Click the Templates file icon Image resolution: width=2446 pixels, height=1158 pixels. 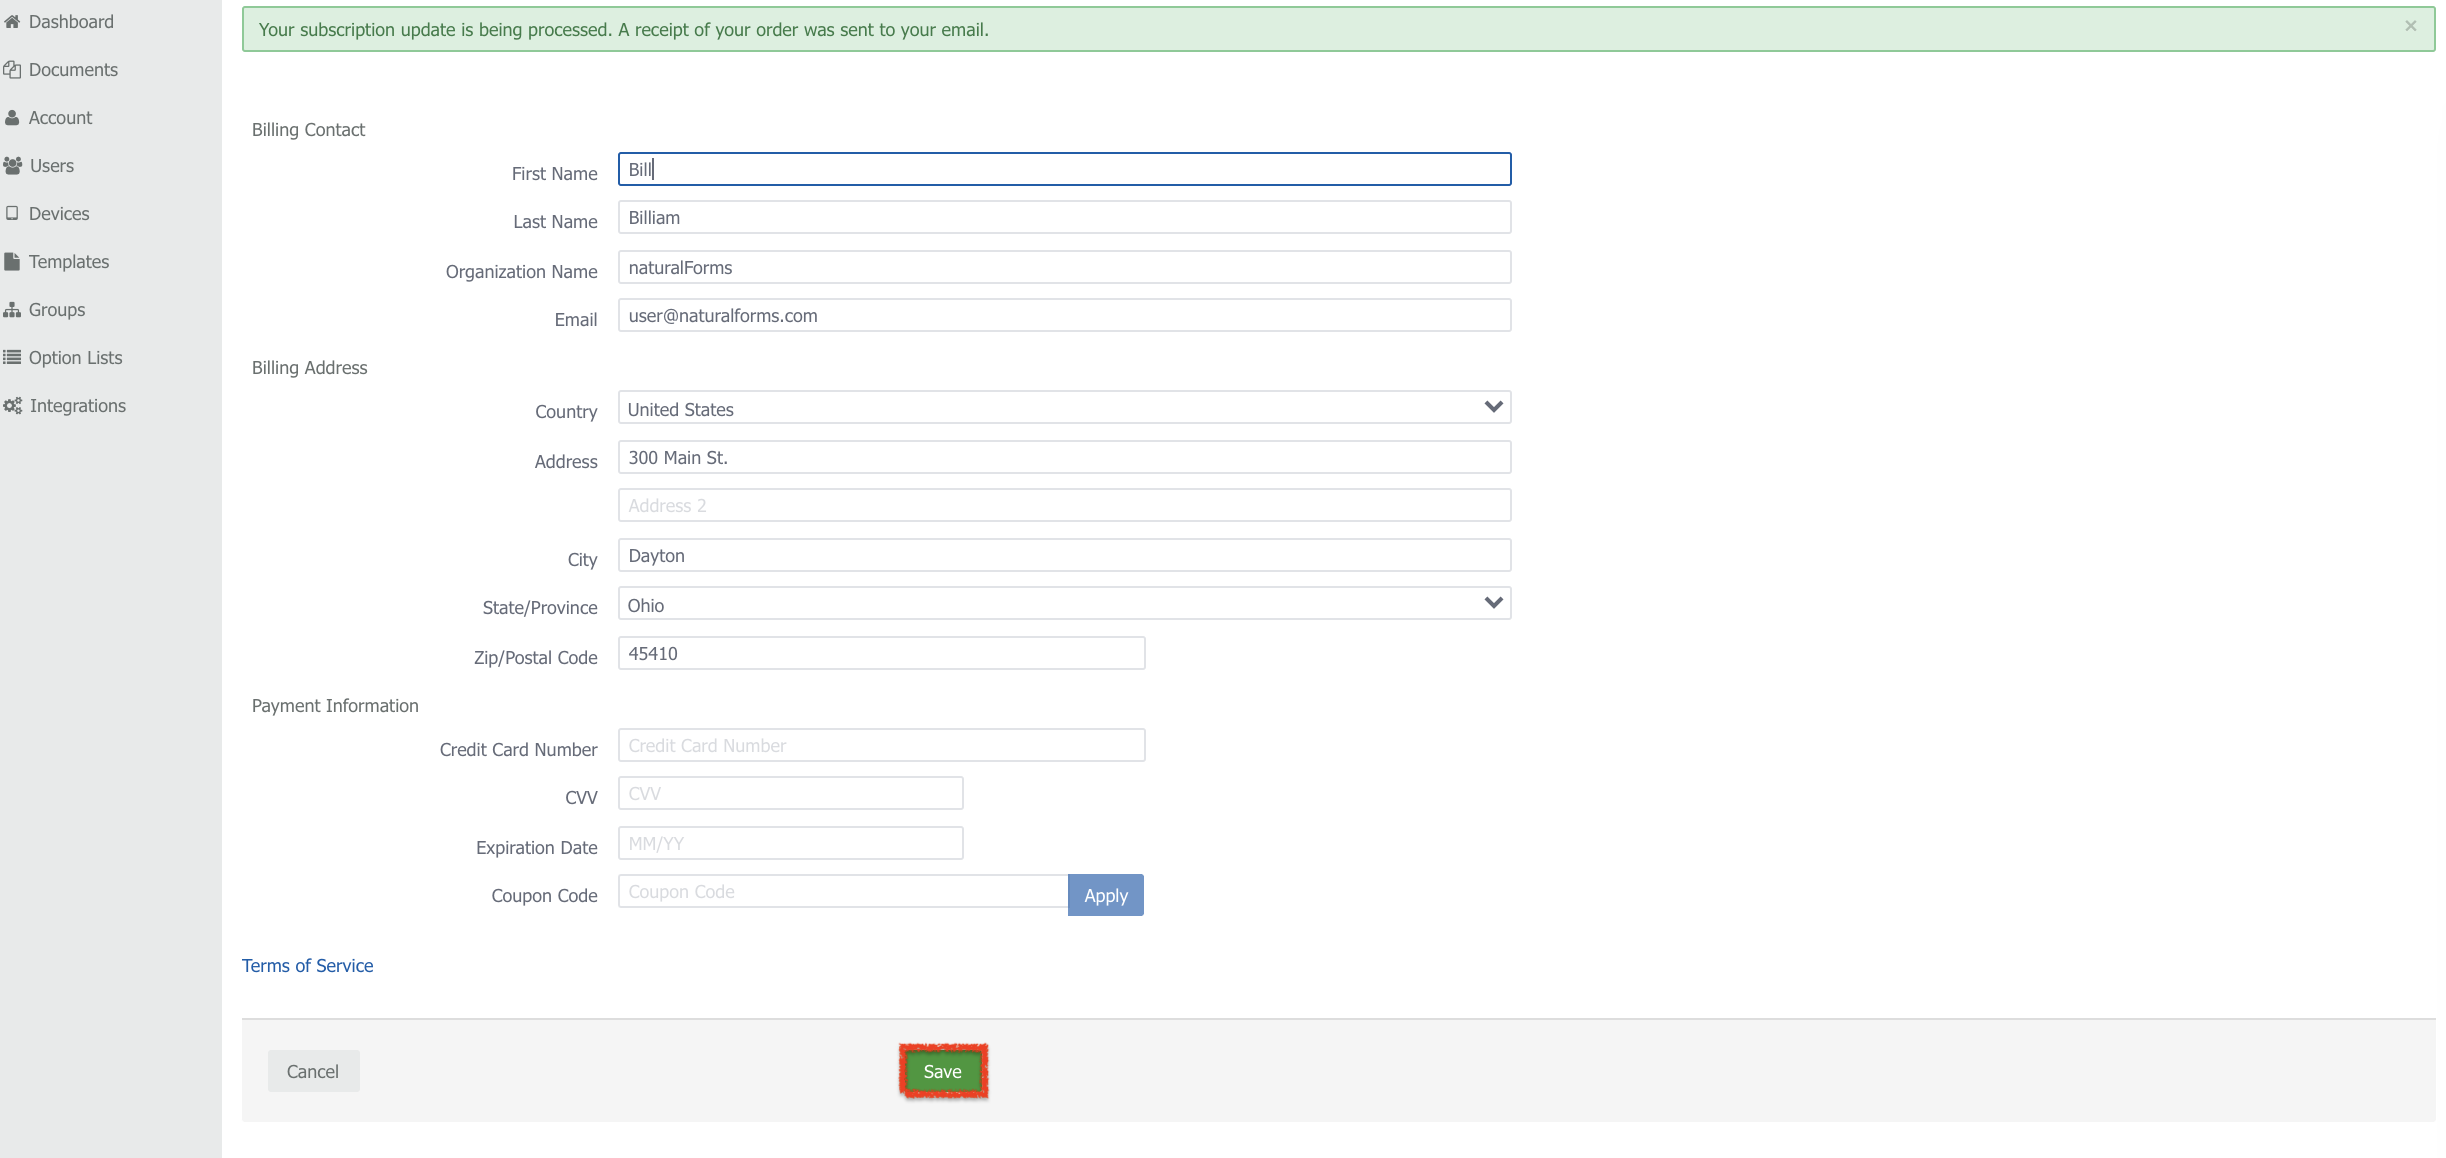12,262
